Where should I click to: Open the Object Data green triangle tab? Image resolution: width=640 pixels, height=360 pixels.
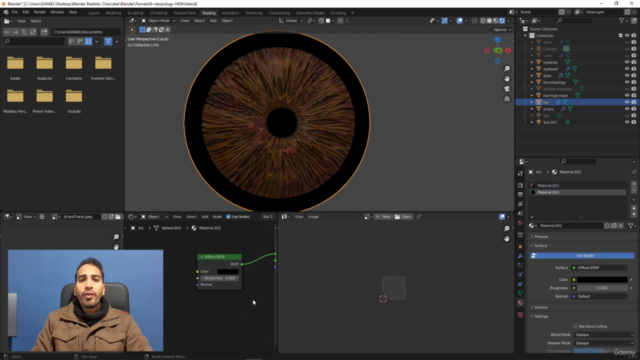(x=520, y=293)
